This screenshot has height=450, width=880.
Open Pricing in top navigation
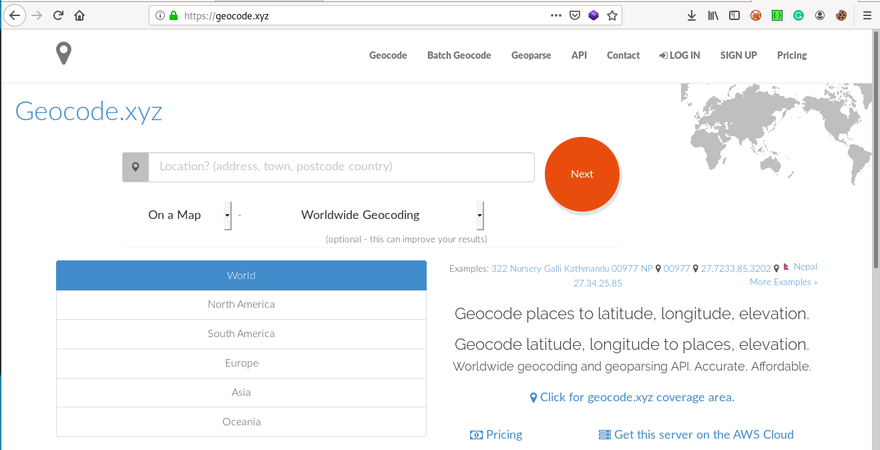[792, 56]
